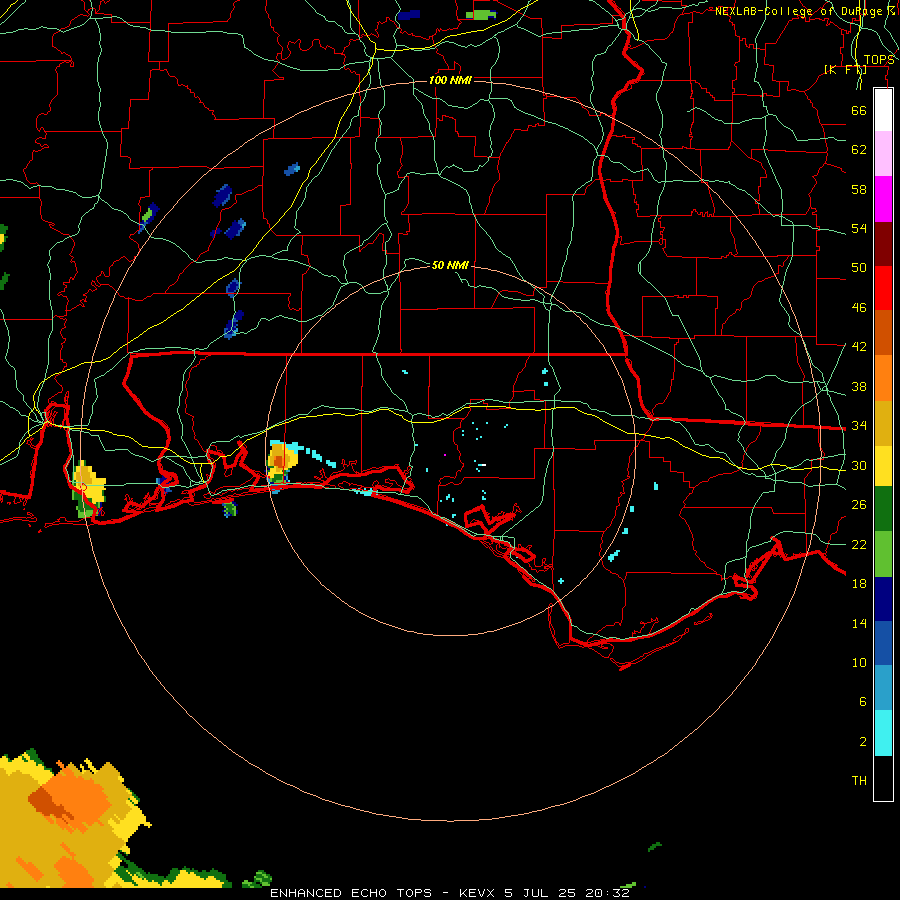Click the TH legend label
Viewport: 900px width, 900px height.
(859, 781)
